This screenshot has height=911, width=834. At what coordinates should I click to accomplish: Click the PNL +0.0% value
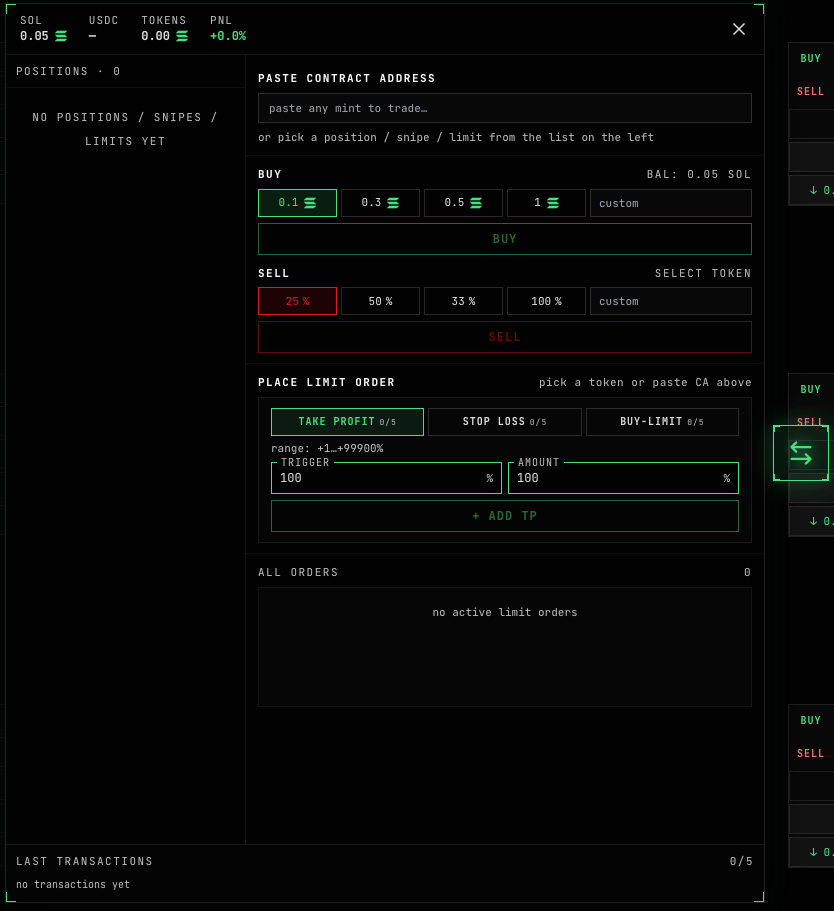(228, 36)
